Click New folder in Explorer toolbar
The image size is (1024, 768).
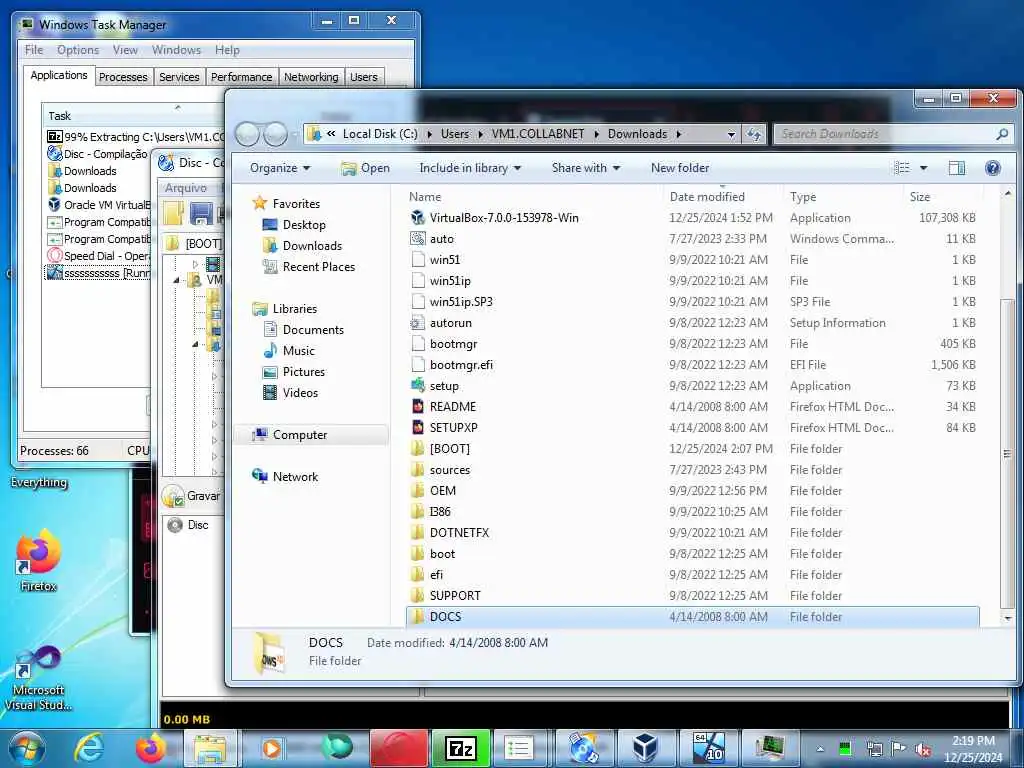coord(680,168)
